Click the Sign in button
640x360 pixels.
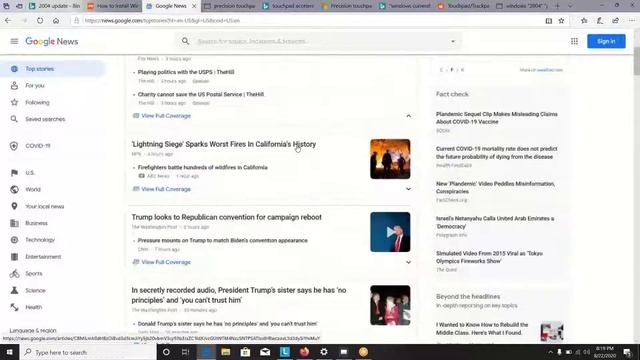point(606,41)
